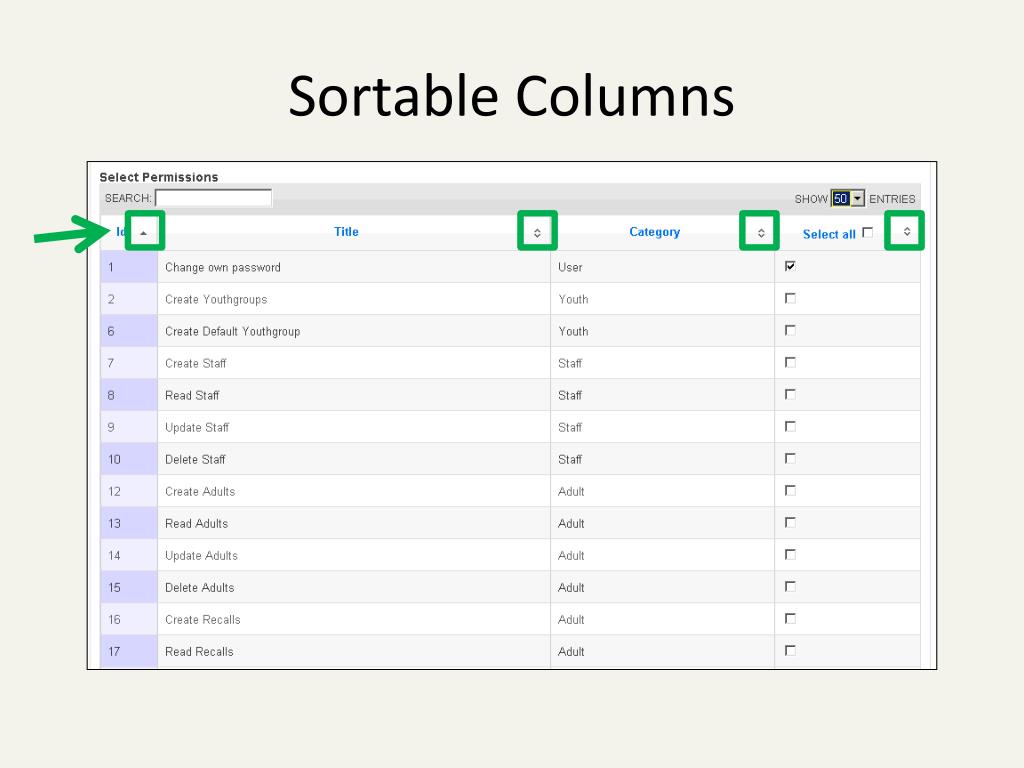Image resolution: width=1024 pixels, height=768 pixels.
Task: Click Id cell 14
Action: pyautogui.click(x=129, y=555)
